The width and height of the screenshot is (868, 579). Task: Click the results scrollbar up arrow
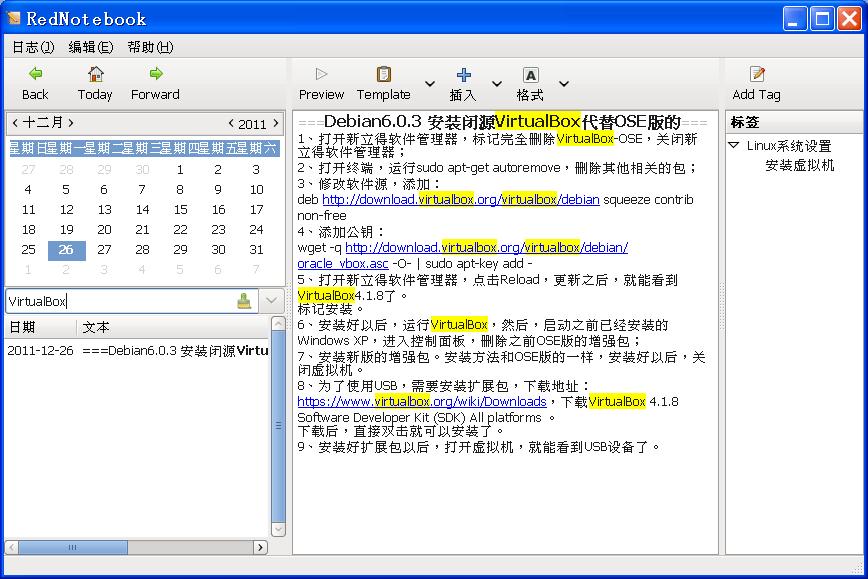click(x=278, y=323)
